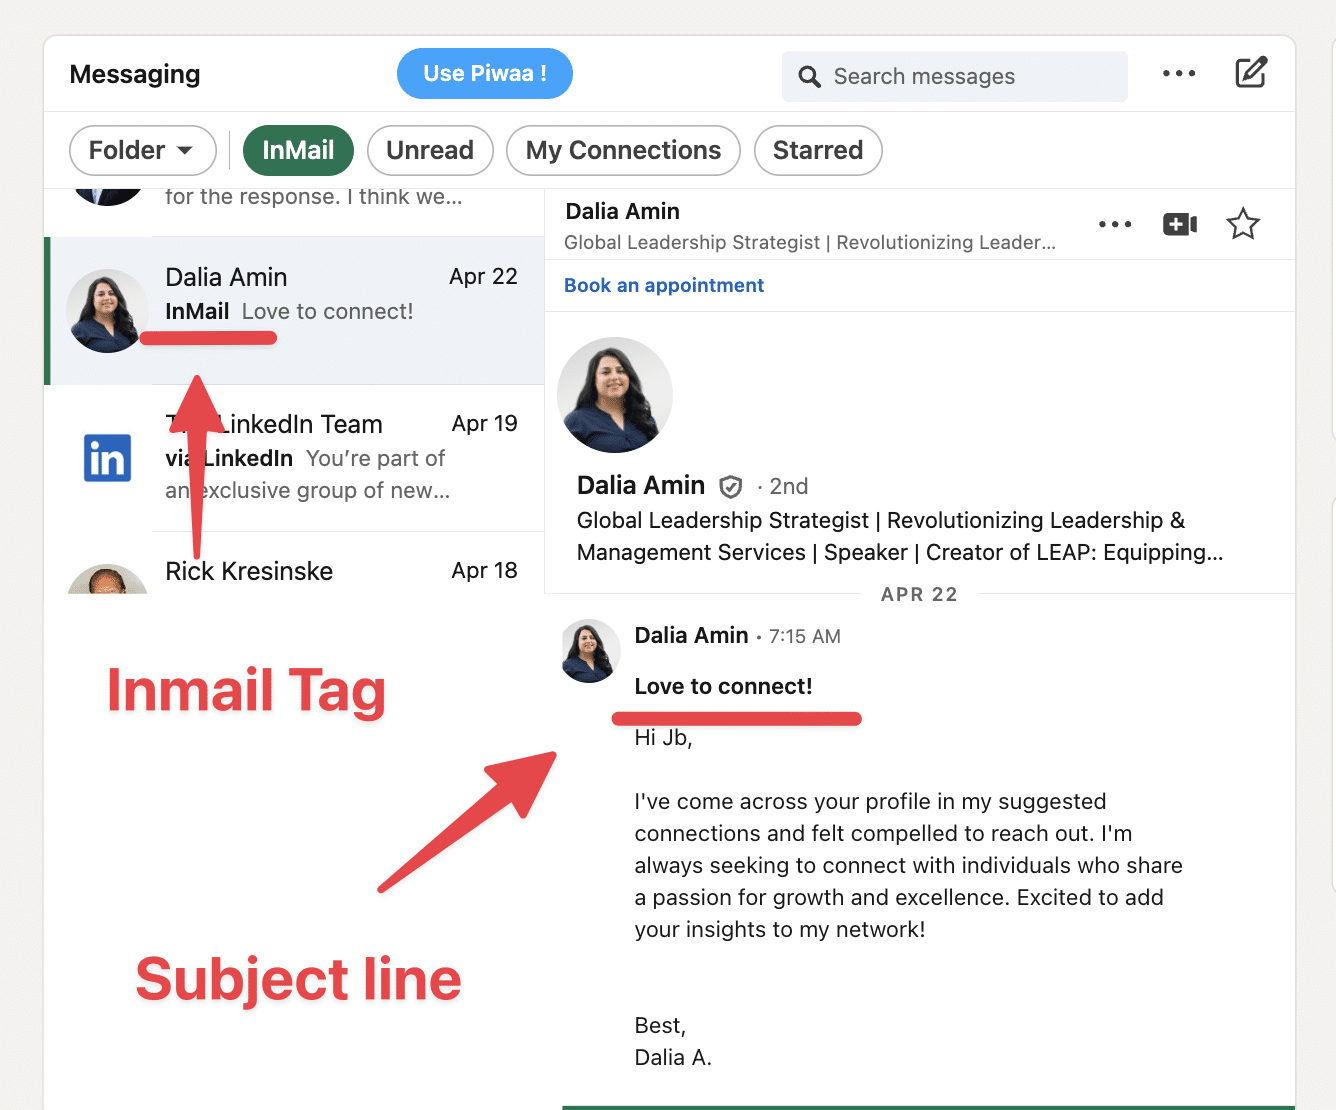1336x1110 pixels.
Task: Click the Use Piwaa ! button
Action: [485, 74]
